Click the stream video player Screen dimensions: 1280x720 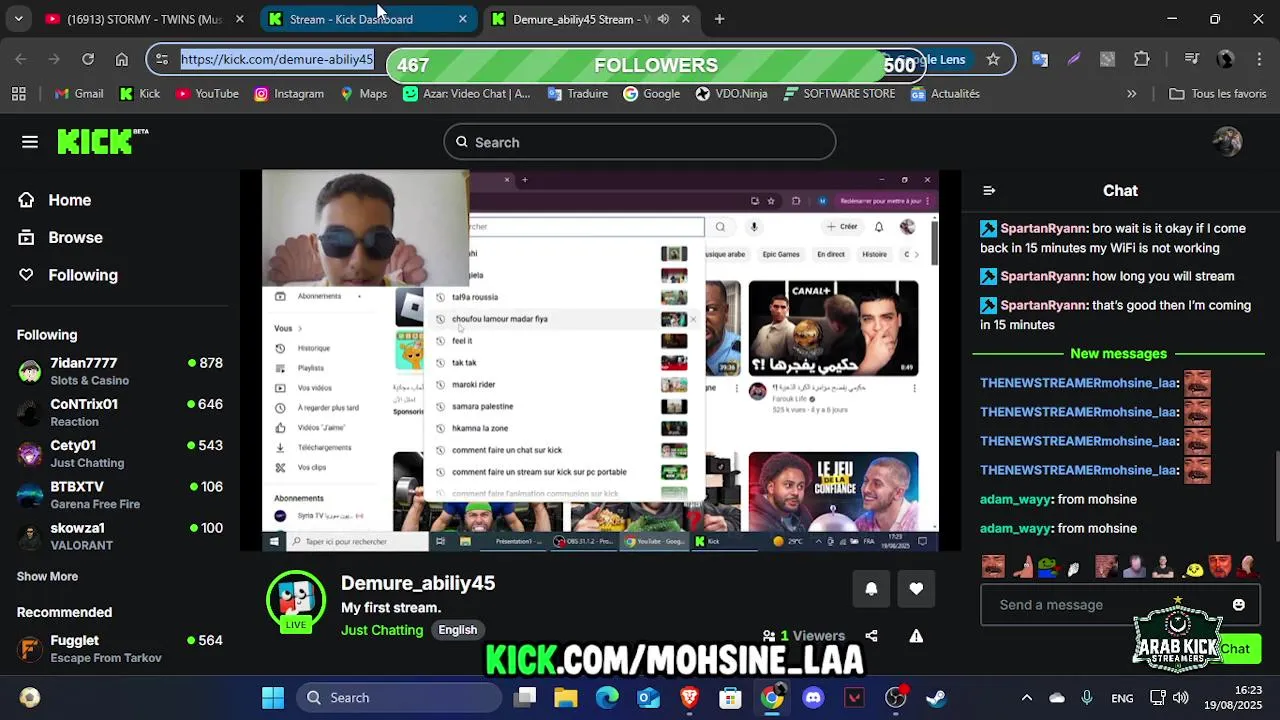pyautogui.click(x=600, y=360)
